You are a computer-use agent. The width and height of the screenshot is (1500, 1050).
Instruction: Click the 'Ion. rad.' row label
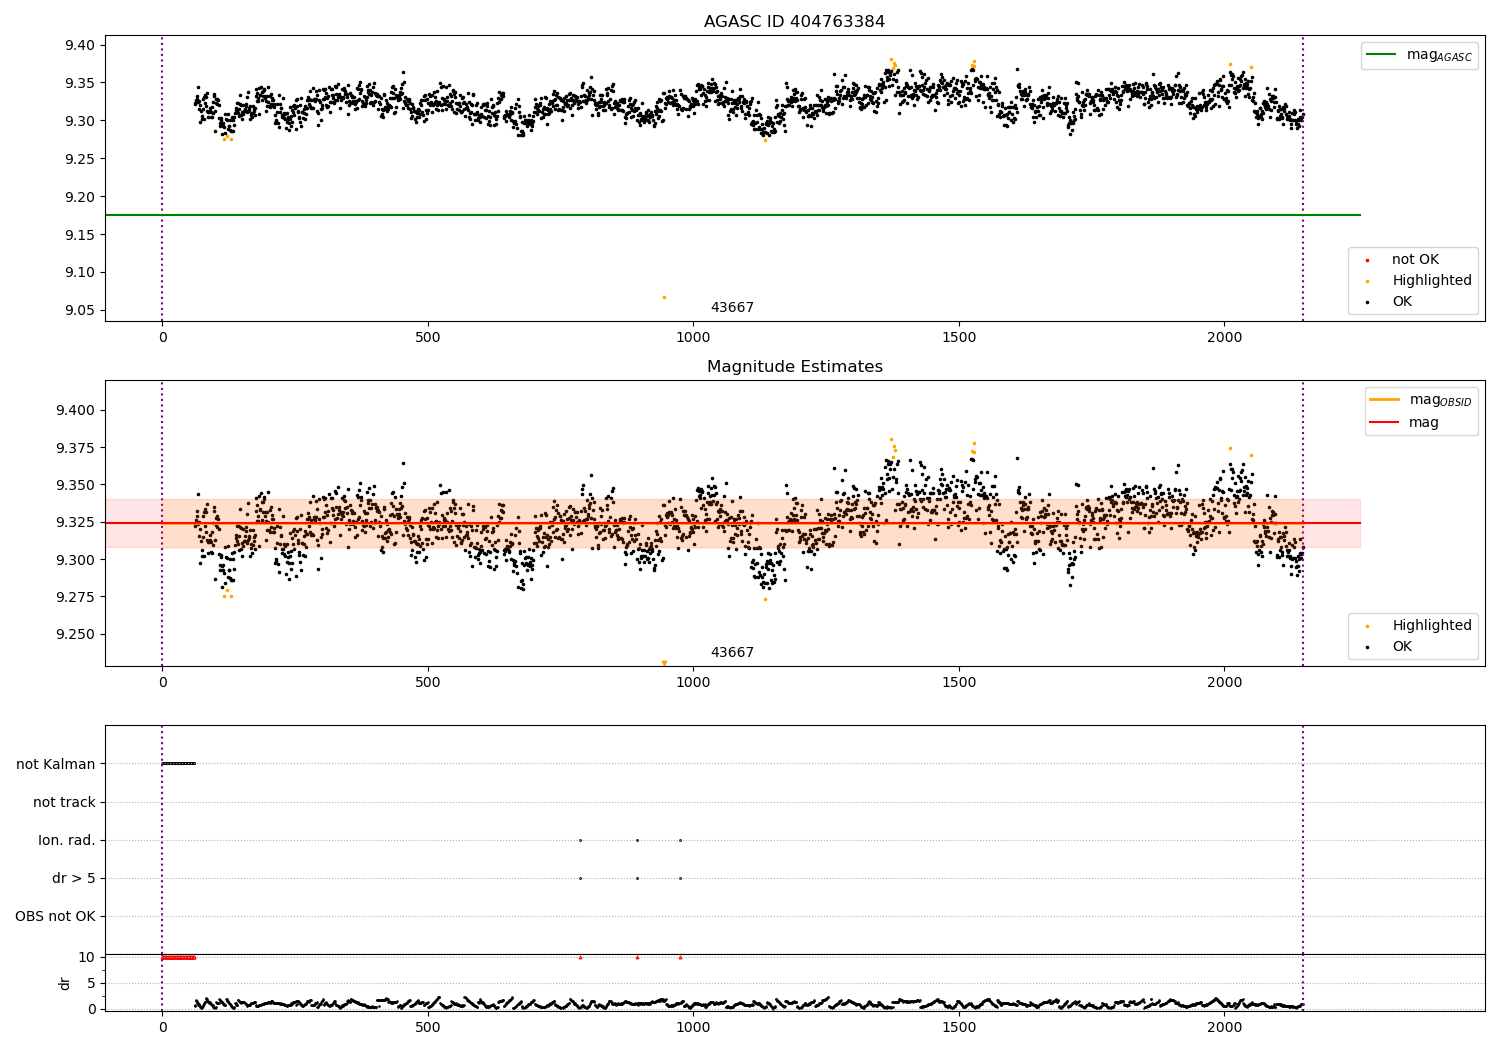click(67, 840)
